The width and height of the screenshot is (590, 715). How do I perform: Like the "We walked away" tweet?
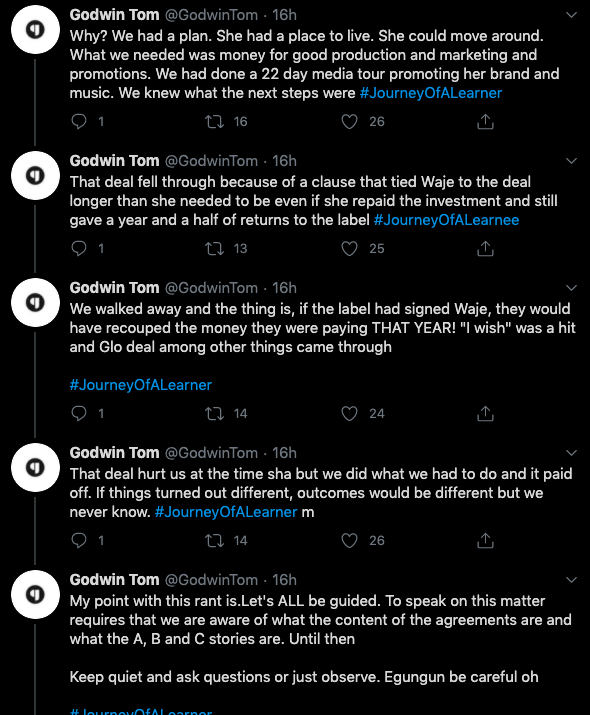click(x=349, y=414)
